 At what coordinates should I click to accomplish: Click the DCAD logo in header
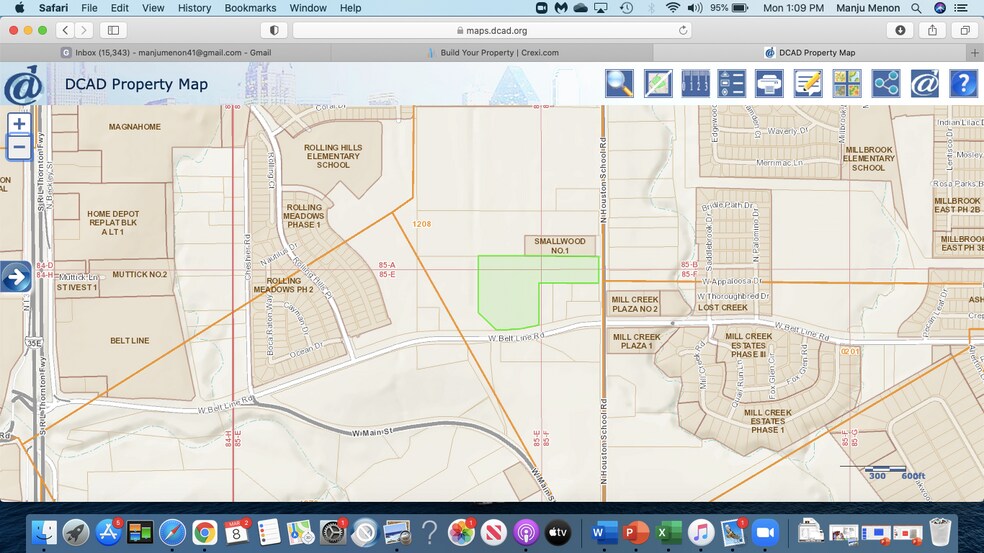(23, 85)
